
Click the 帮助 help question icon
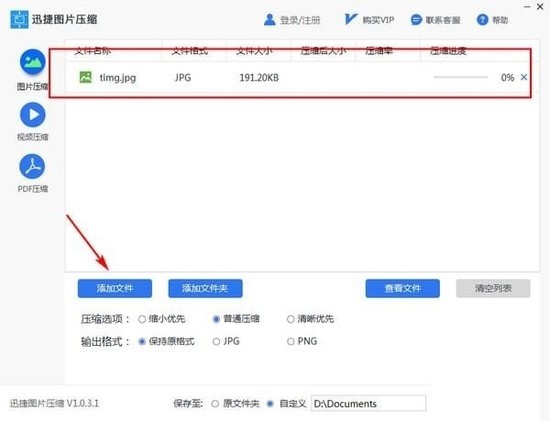click(x=482, y=20)
